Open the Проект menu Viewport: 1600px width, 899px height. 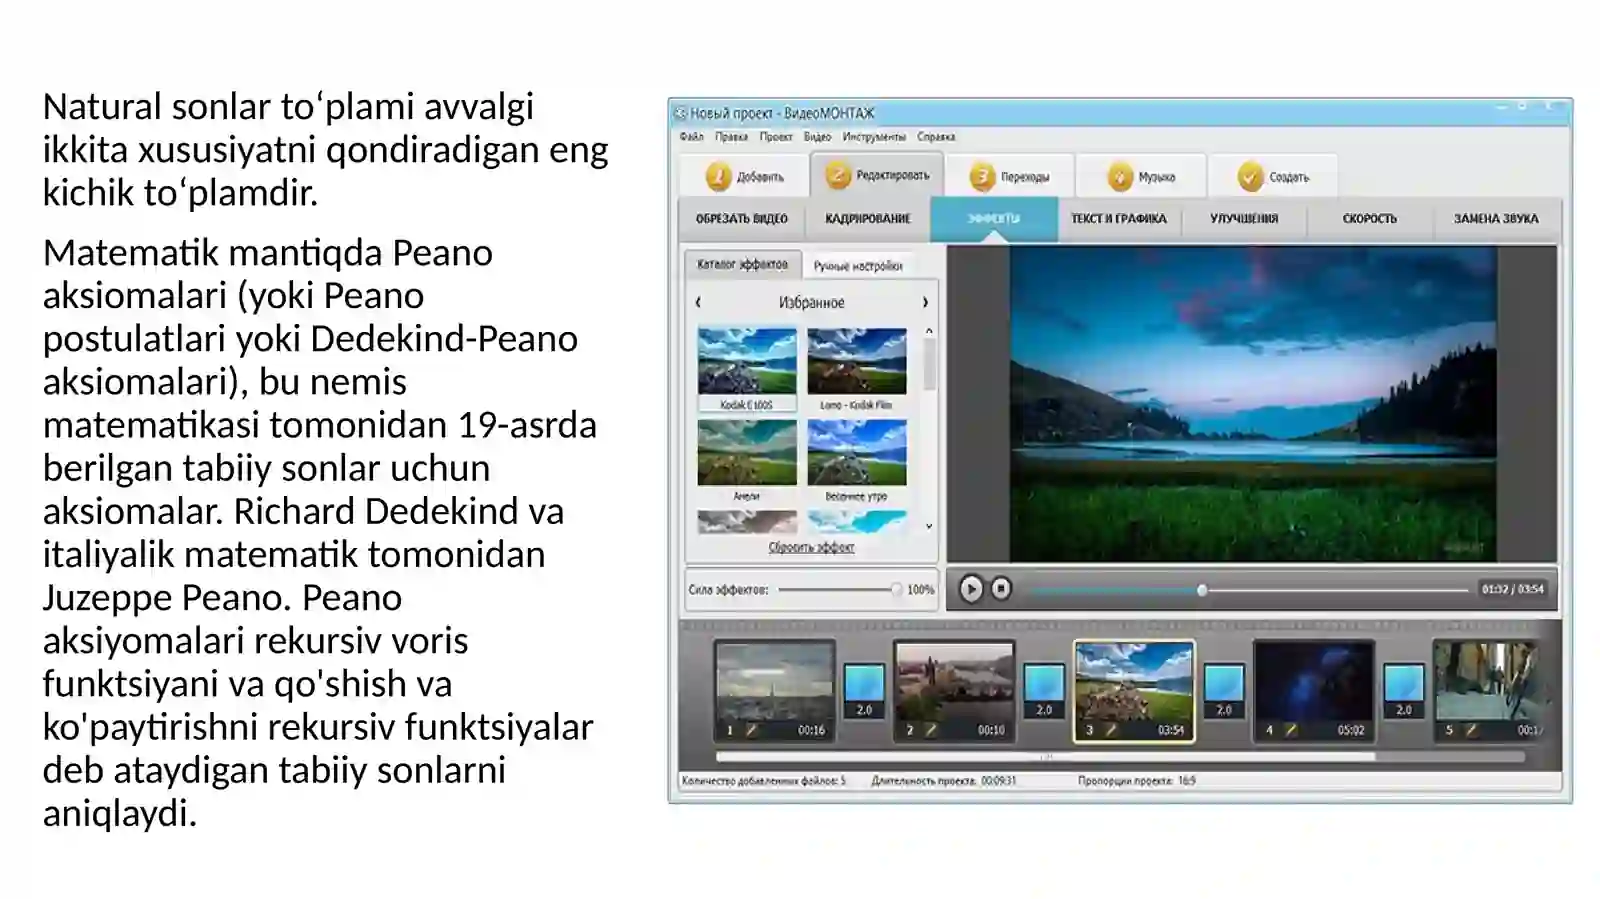click(x=776, y=137)
